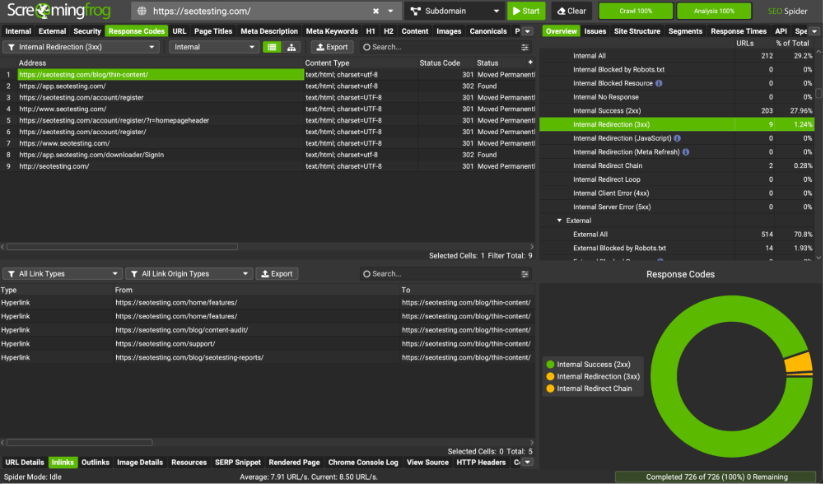Open the All Link Origin Types dropdown

click(x=189, y=274)
